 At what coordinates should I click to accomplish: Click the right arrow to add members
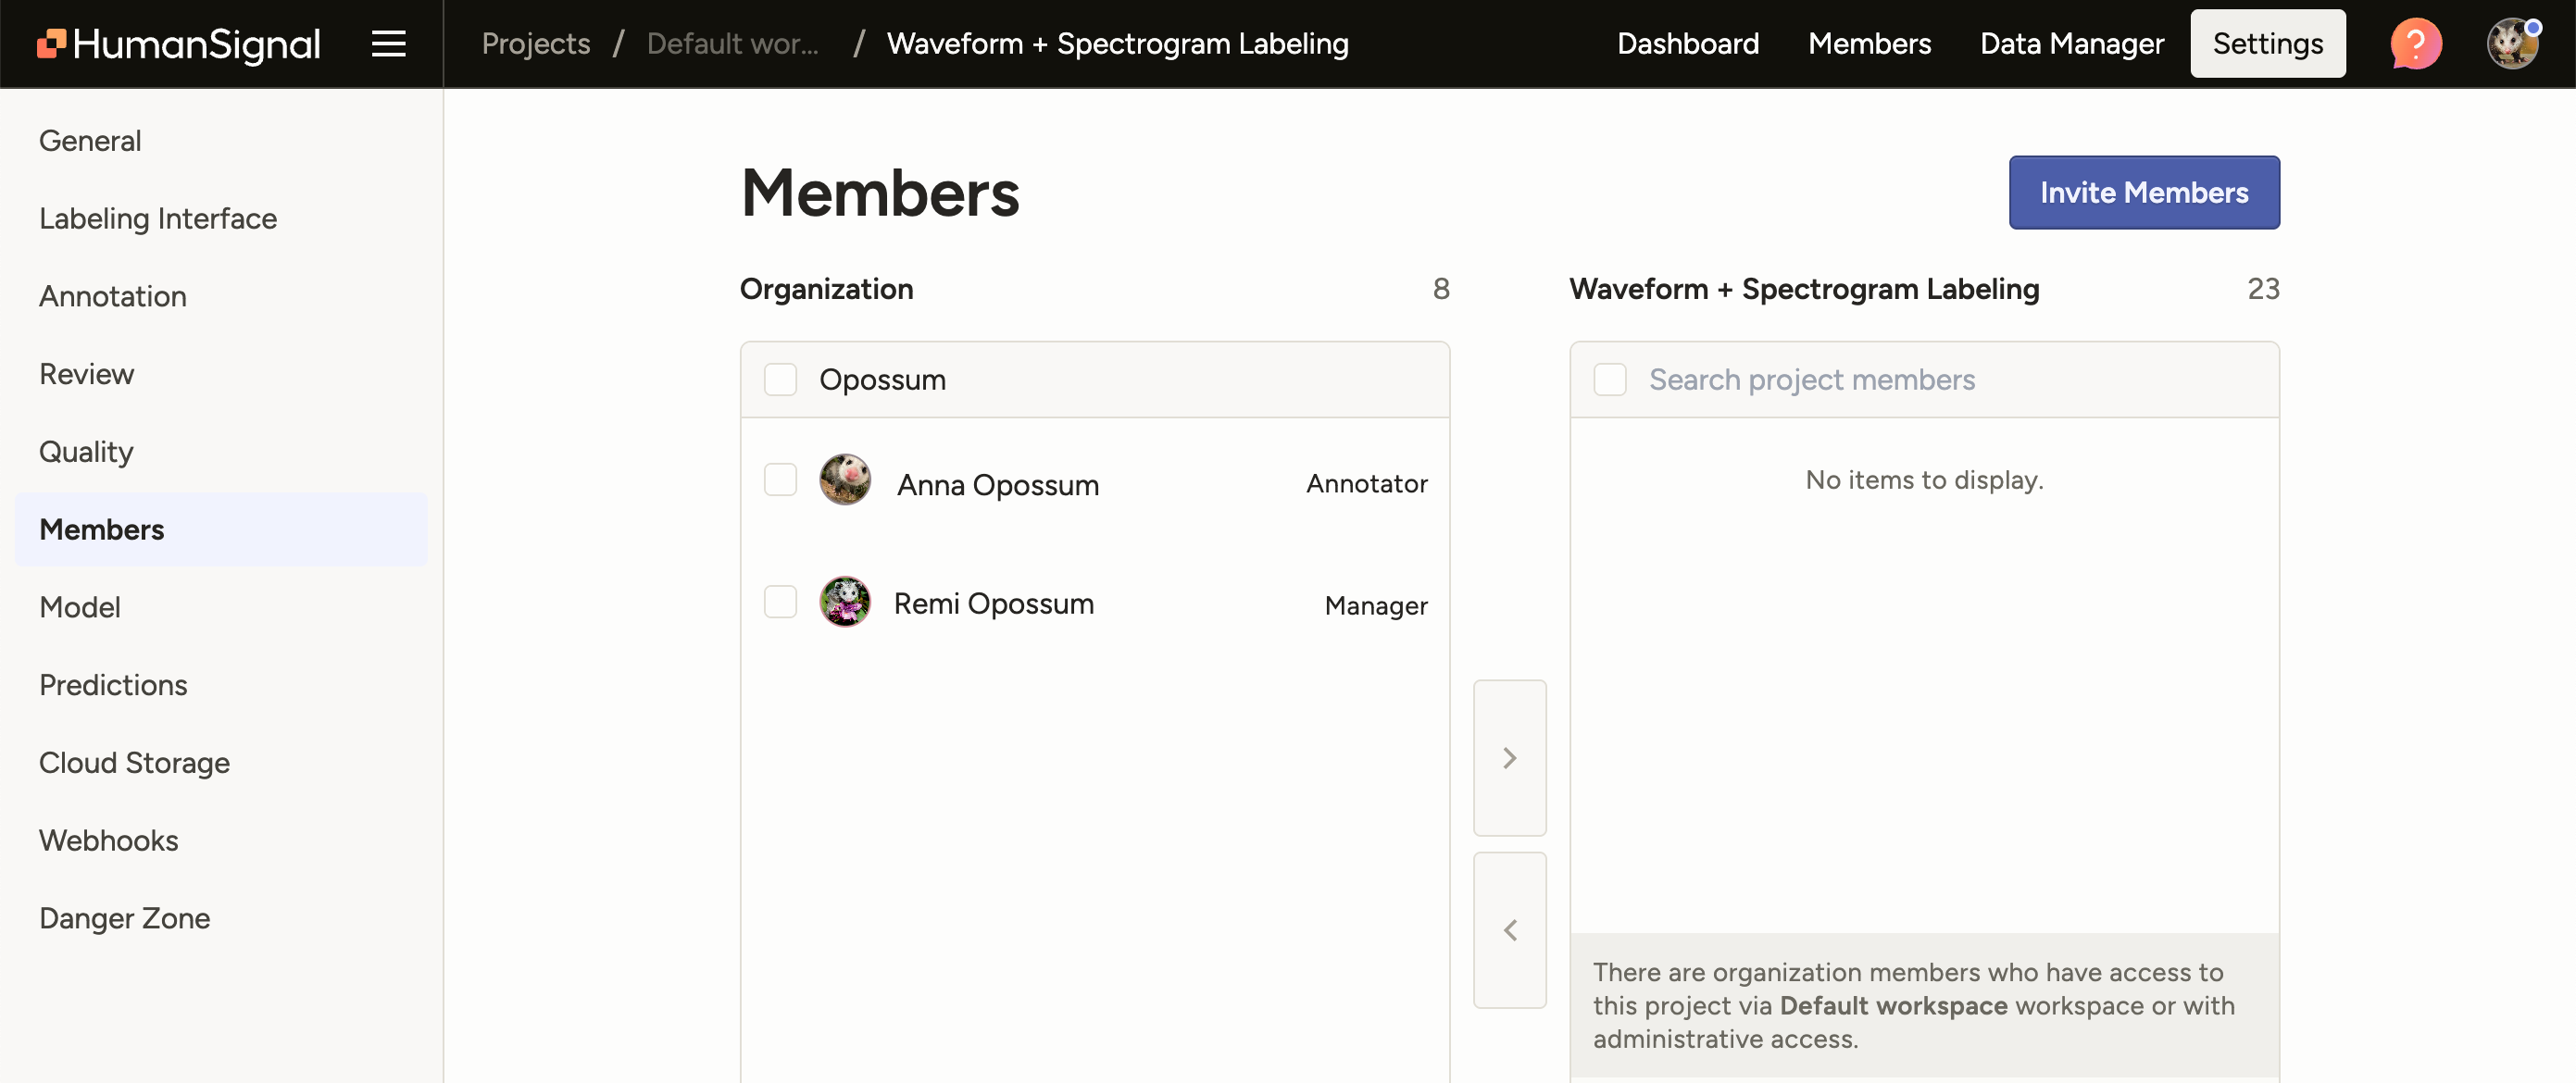point(1509,758)
